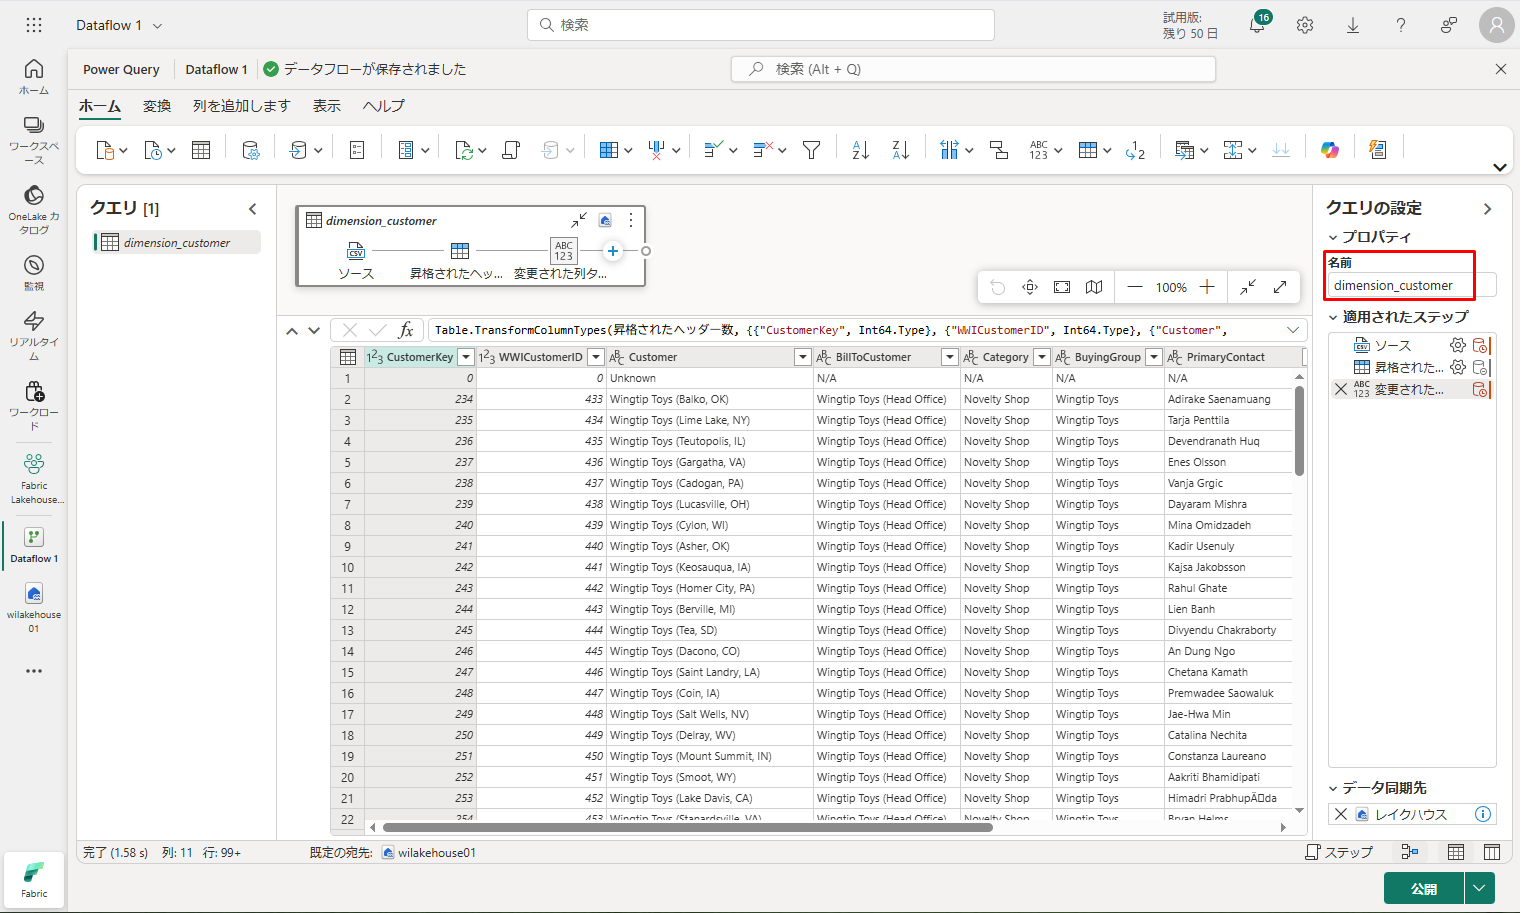Toggle diagram view in the status bar
This screenshot has width=1521, height=913.
(x=1410, y=852)
